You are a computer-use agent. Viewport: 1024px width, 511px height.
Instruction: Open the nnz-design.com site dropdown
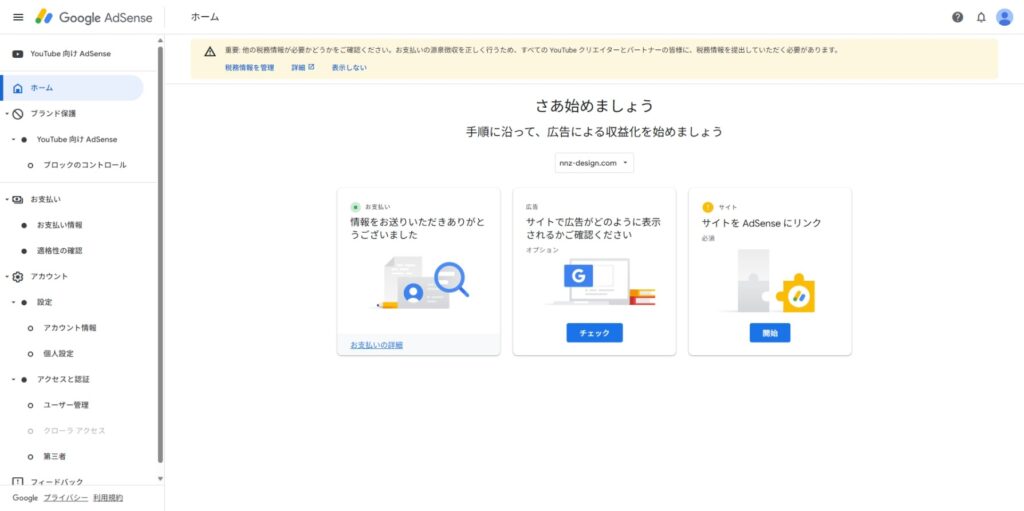pos(594,162)
